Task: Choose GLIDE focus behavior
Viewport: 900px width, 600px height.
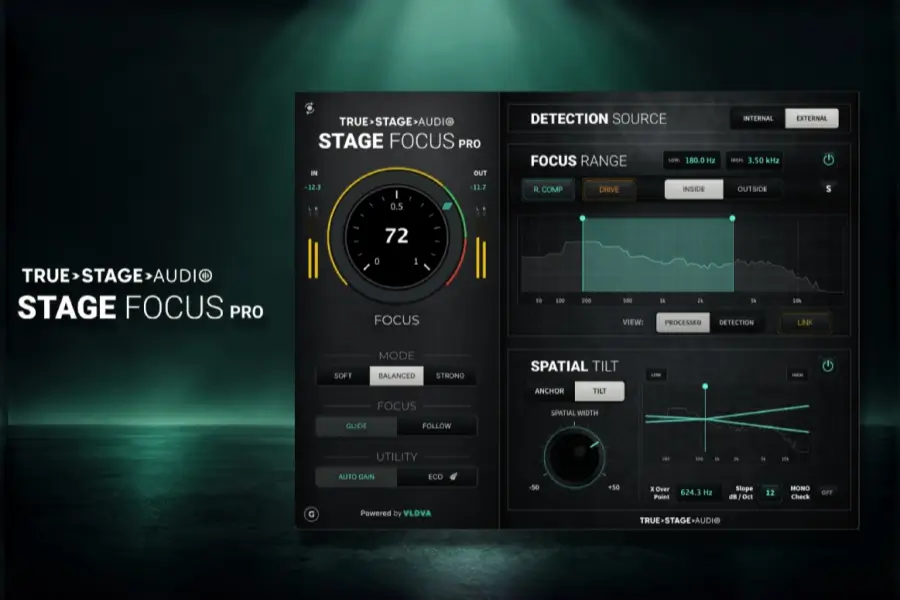Action: pos(356,426)
